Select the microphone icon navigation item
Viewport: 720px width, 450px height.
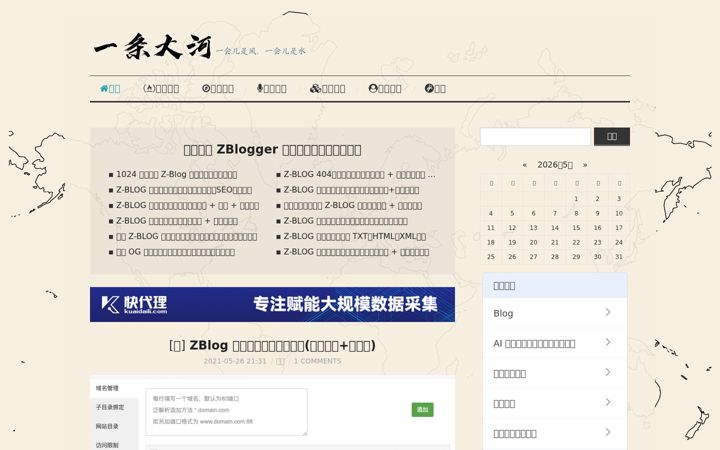pos(271,89)
